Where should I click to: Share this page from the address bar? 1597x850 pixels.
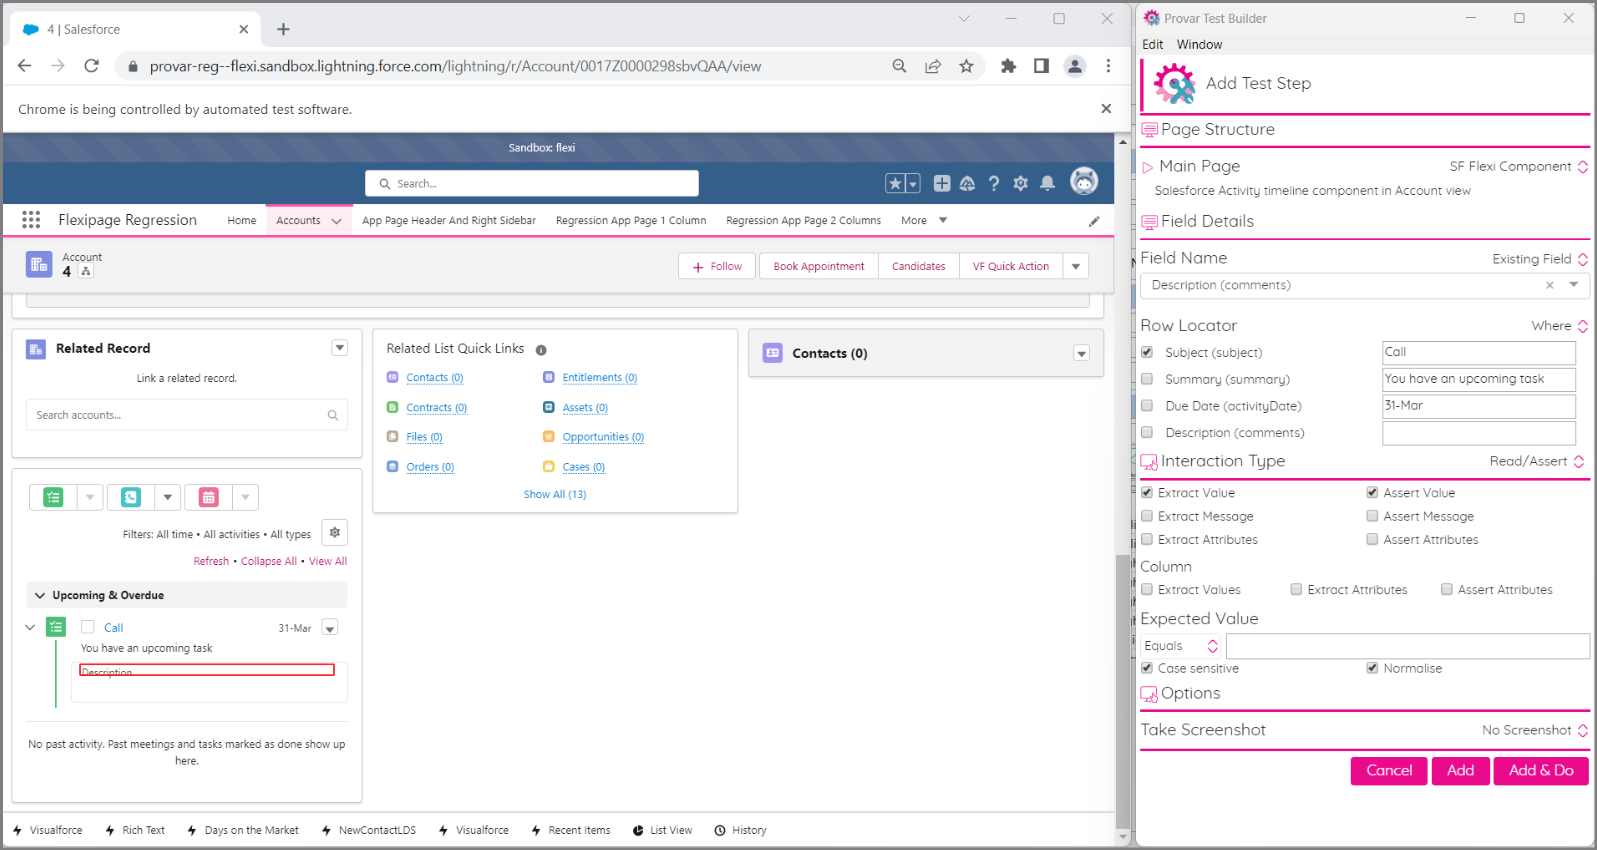[x=933, y=66]
